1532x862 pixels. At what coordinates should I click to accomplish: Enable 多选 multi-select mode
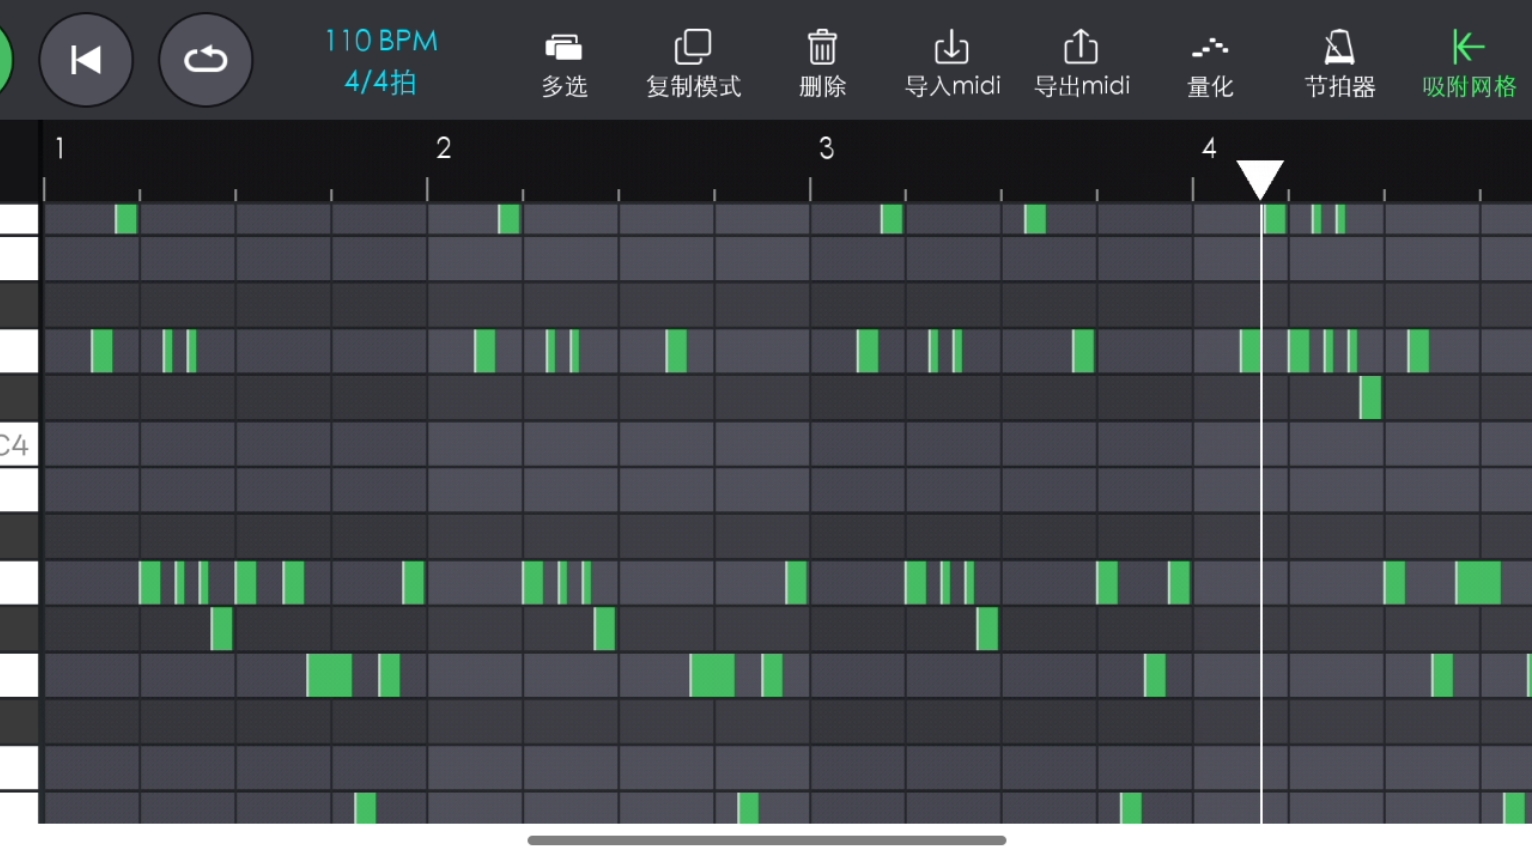point(564,65)
